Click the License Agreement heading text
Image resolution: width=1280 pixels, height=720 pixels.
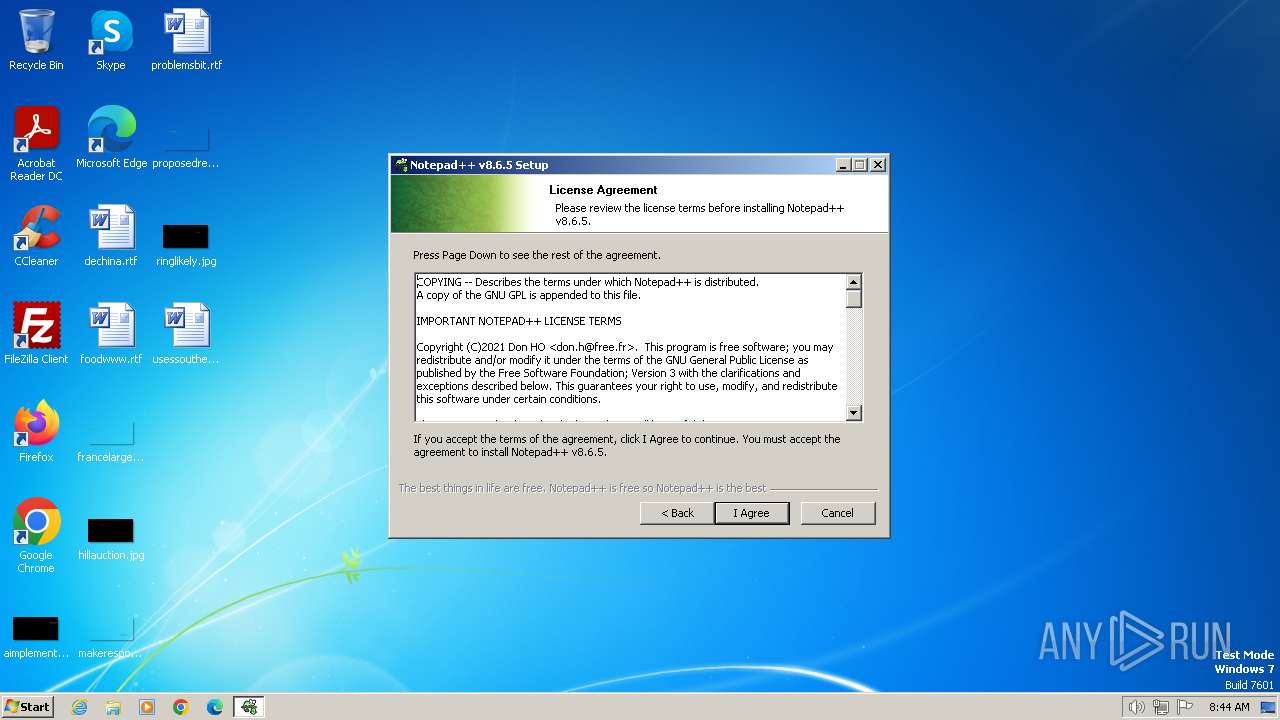[x=603, y=190]
